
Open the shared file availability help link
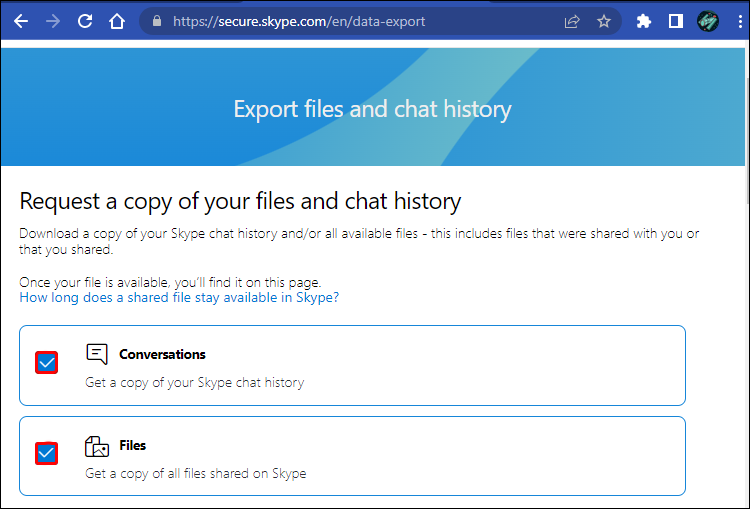point(179,297)
